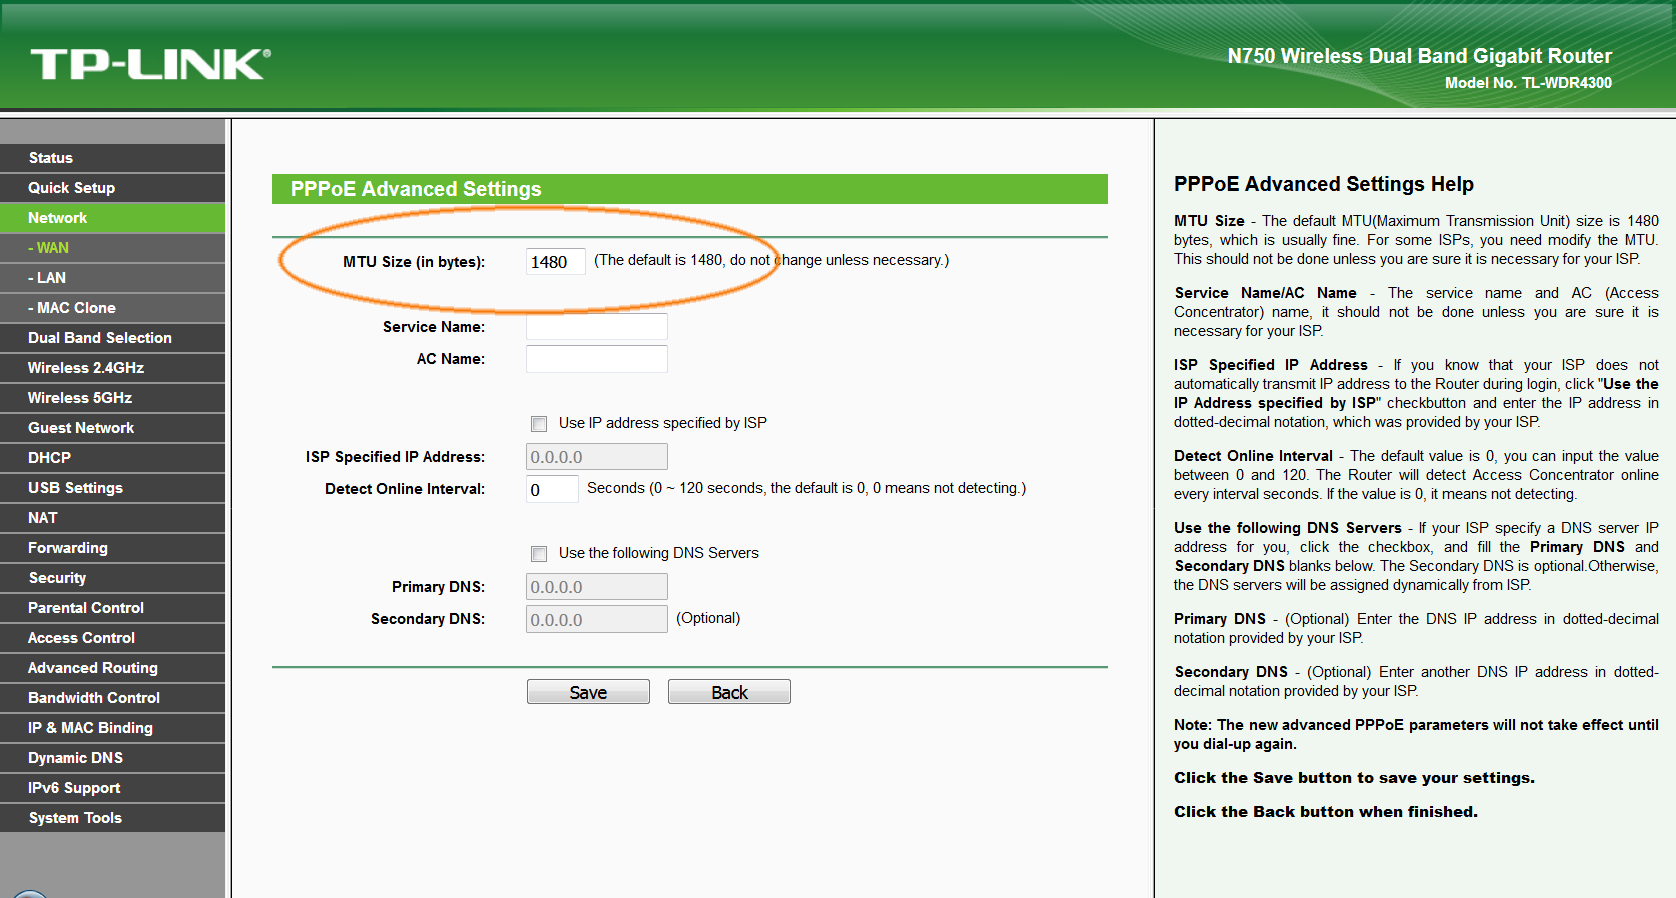Click the ISP Specified IP Address field
Image resolution: width=1676 pixels, height=898 pixels.
pyautogui.click(x=596, y=457)
